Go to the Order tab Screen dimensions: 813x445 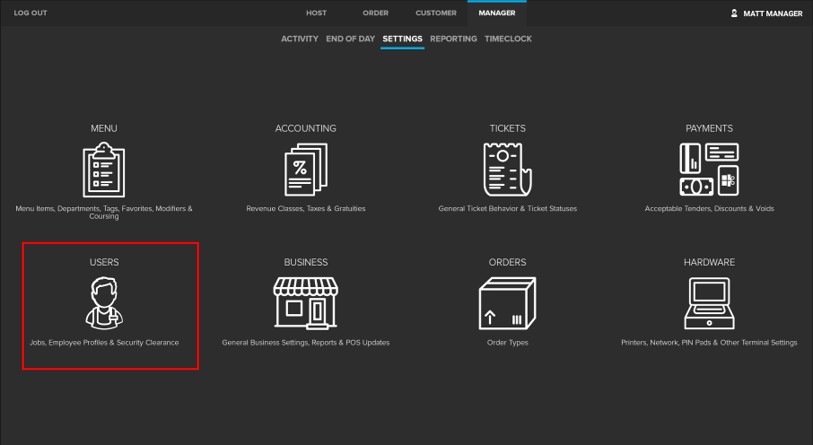(x=375, y=13)
